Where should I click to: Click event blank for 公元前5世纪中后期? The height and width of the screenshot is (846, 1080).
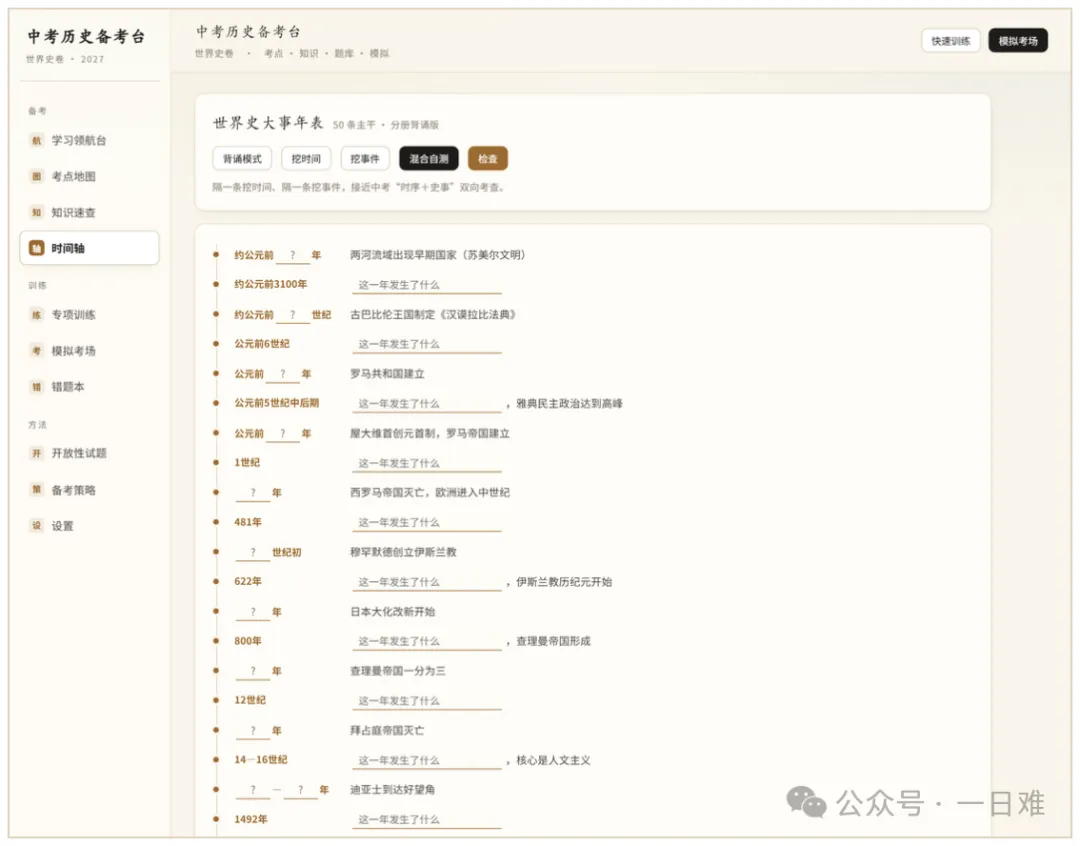click(426, 404)
